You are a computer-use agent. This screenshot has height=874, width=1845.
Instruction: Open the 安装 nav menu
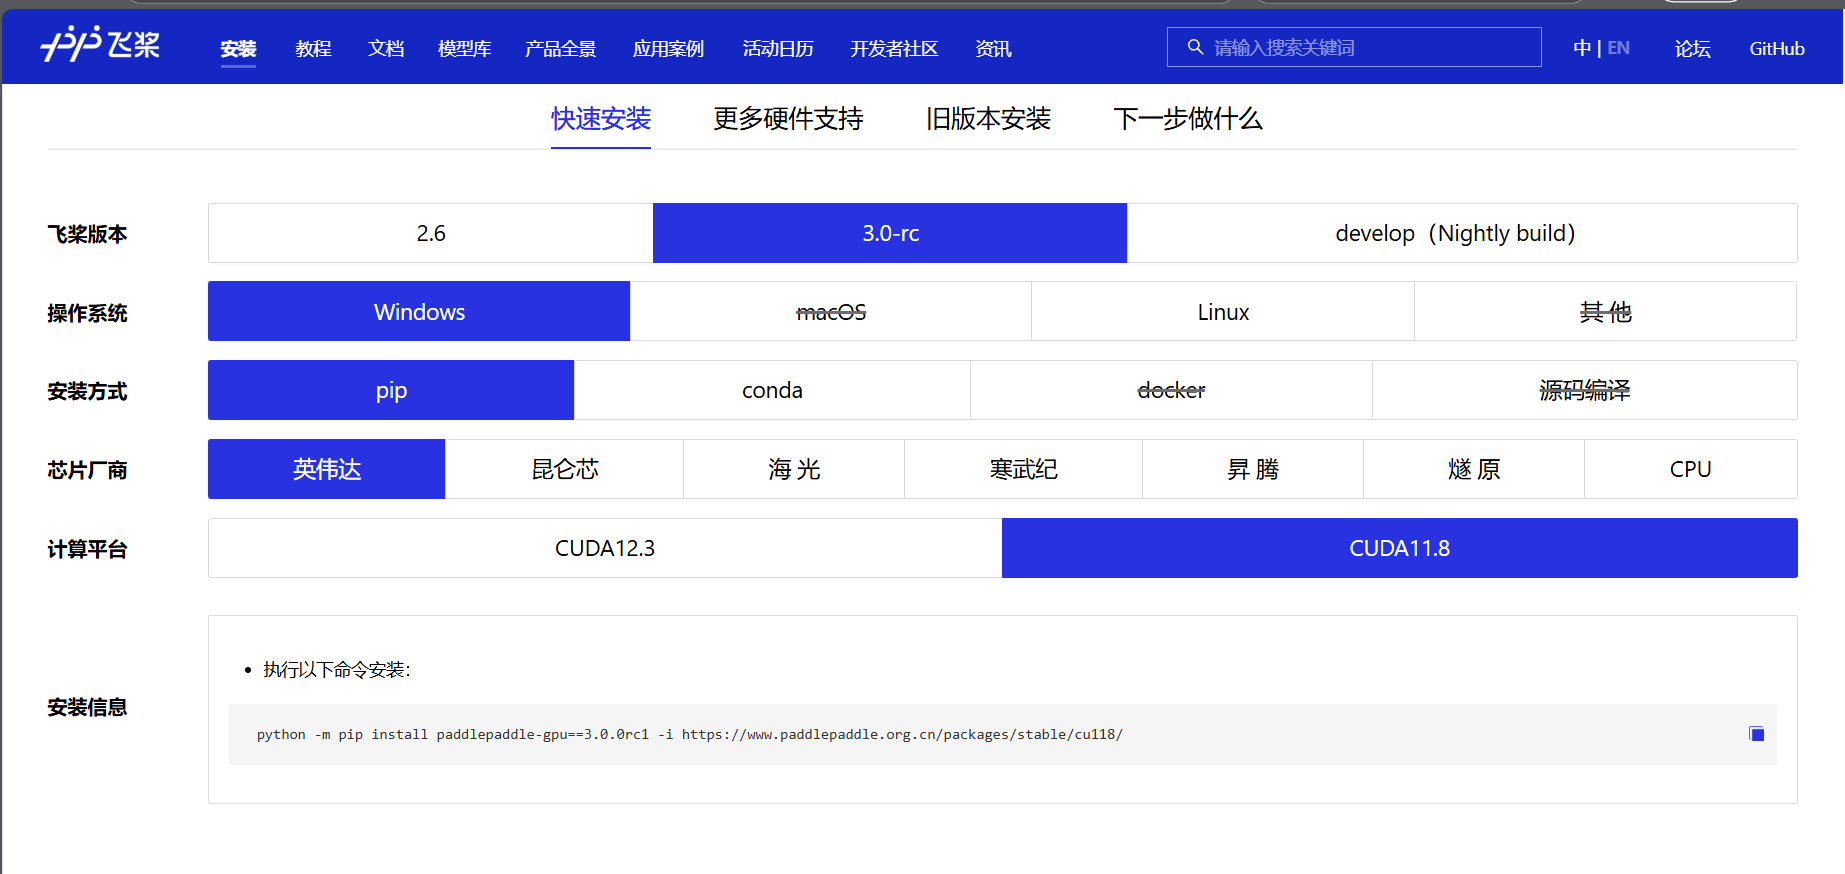coord(238,48)
